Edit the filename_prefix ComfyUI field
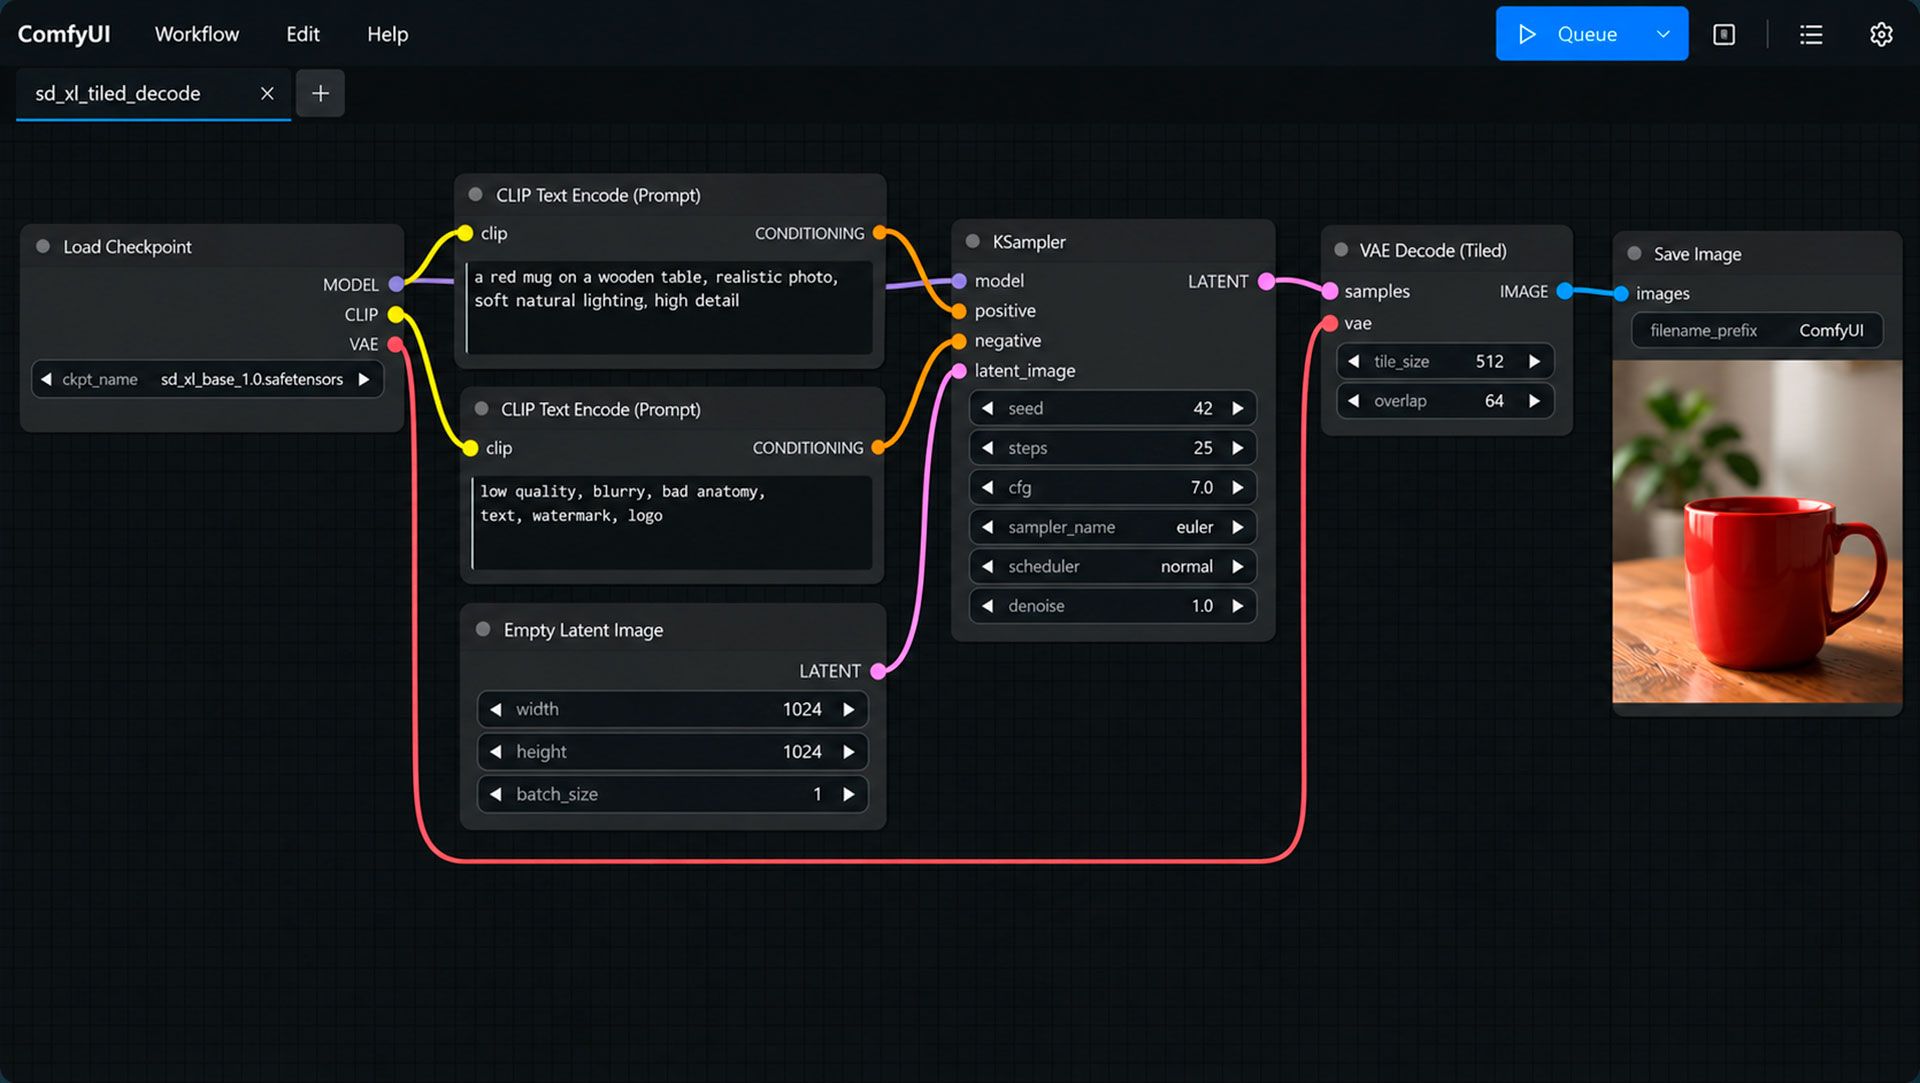The width and height of the screenshot is (1920, 1083). click(1757, 330)
